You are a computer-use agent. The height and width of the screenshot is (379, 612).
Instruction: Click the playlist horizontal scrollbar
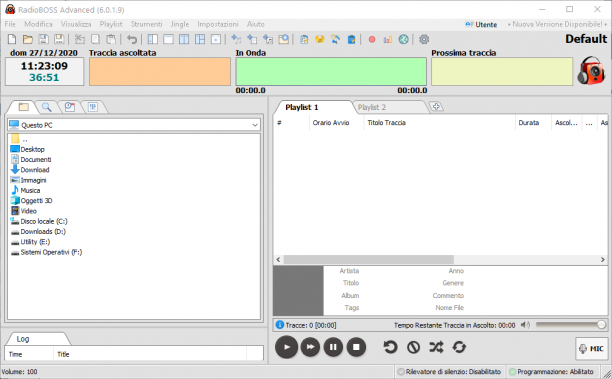[x=368, y=260]
